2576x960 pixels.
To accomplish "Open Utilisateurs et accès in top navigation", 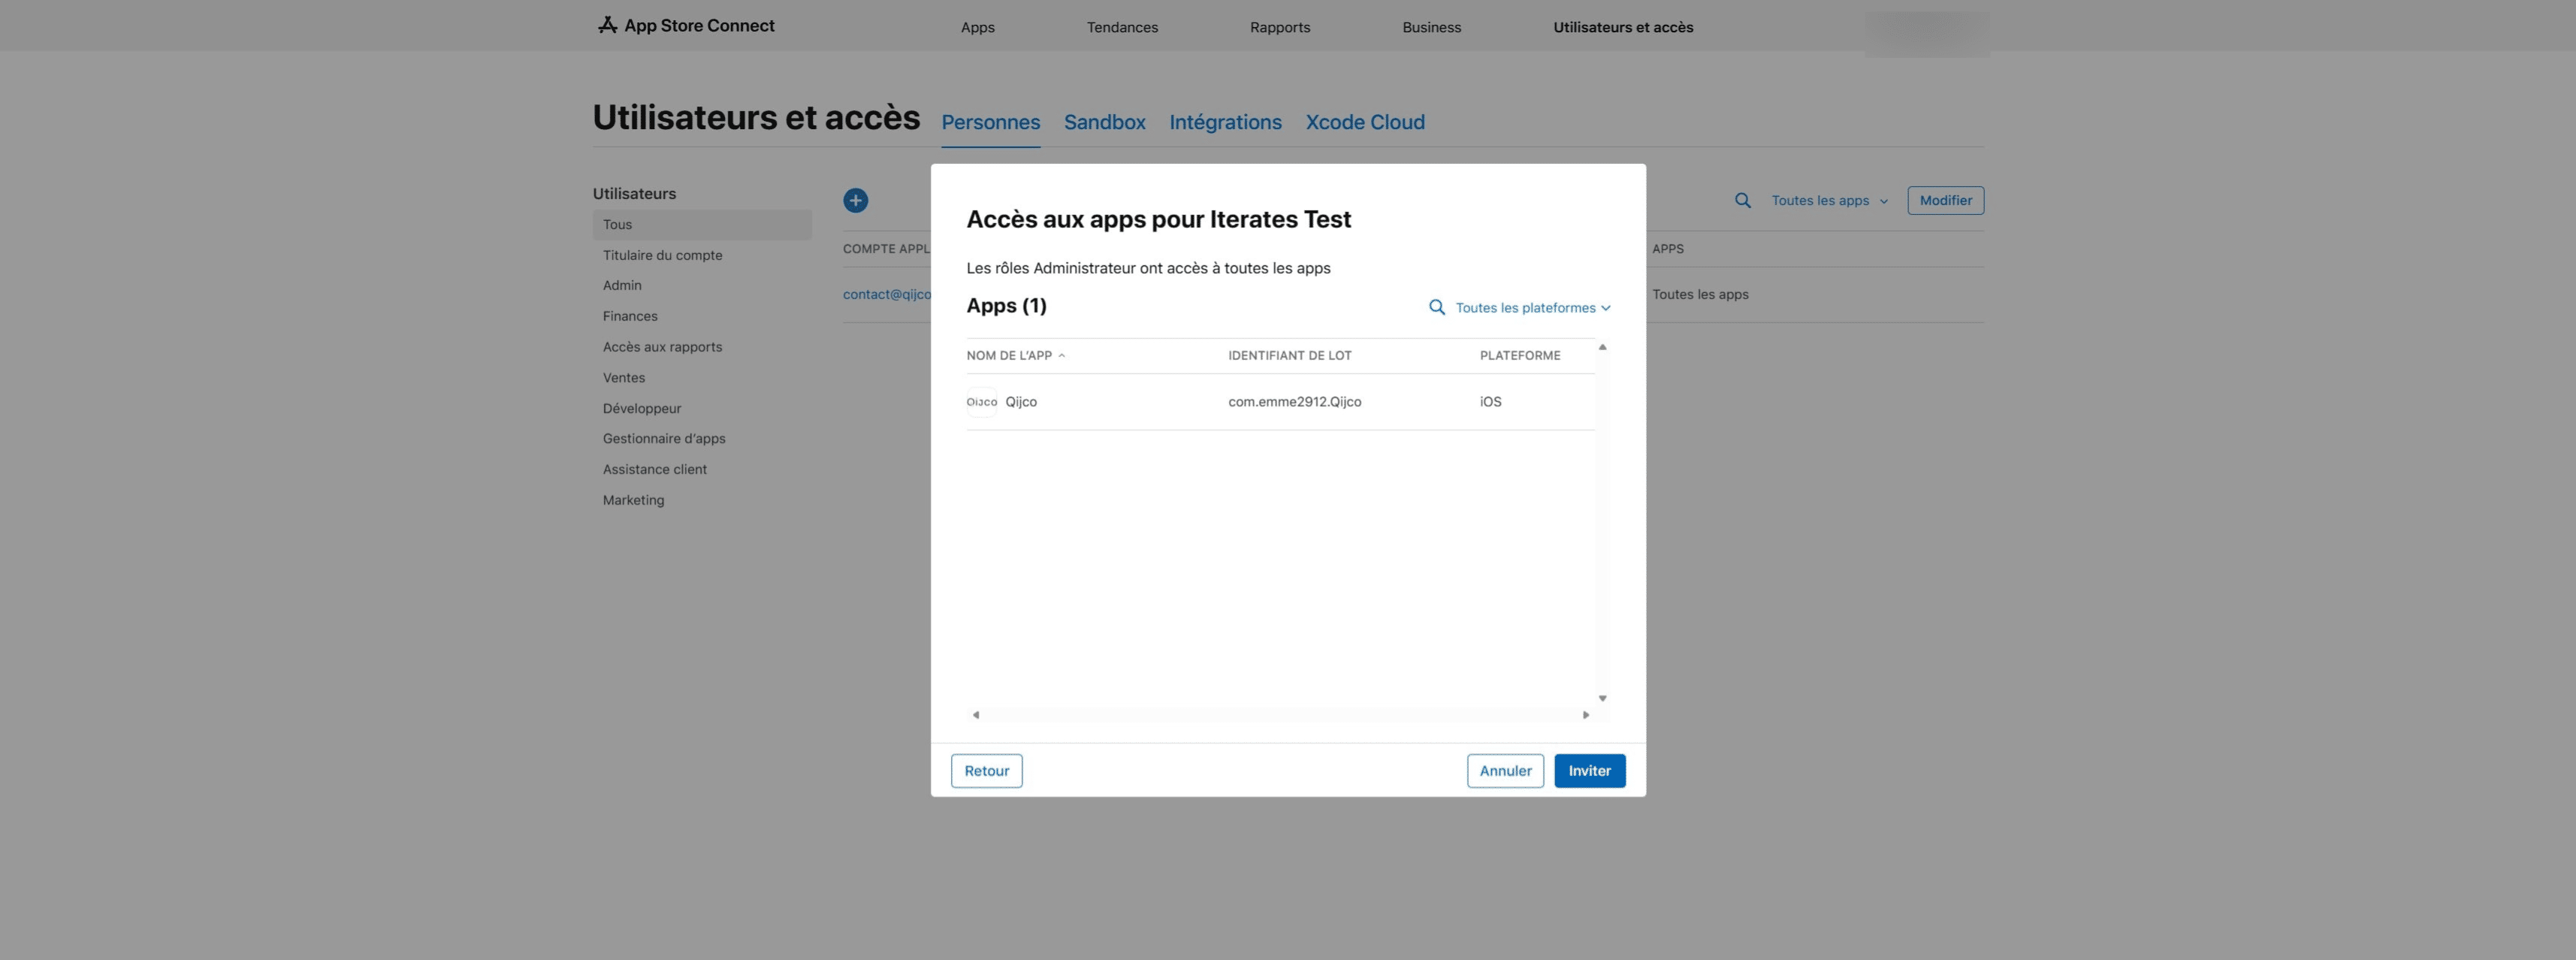I will 1622,27.
